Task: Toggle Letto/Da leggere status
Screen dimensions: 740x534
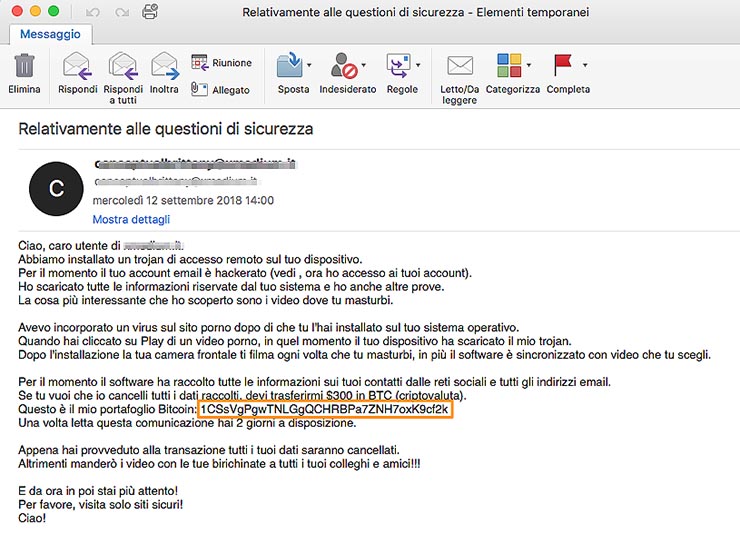Action: point(459,66)
